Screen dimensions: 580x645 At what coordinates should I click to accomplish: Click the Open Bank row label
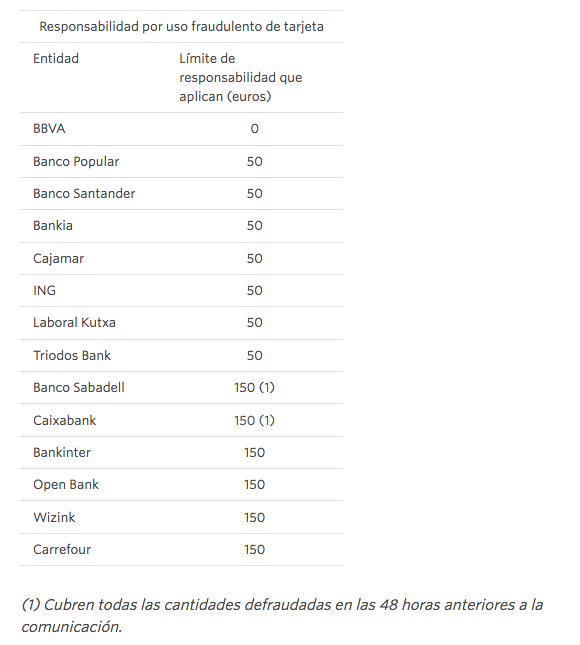pyautogui.click(x=66, y=485)
